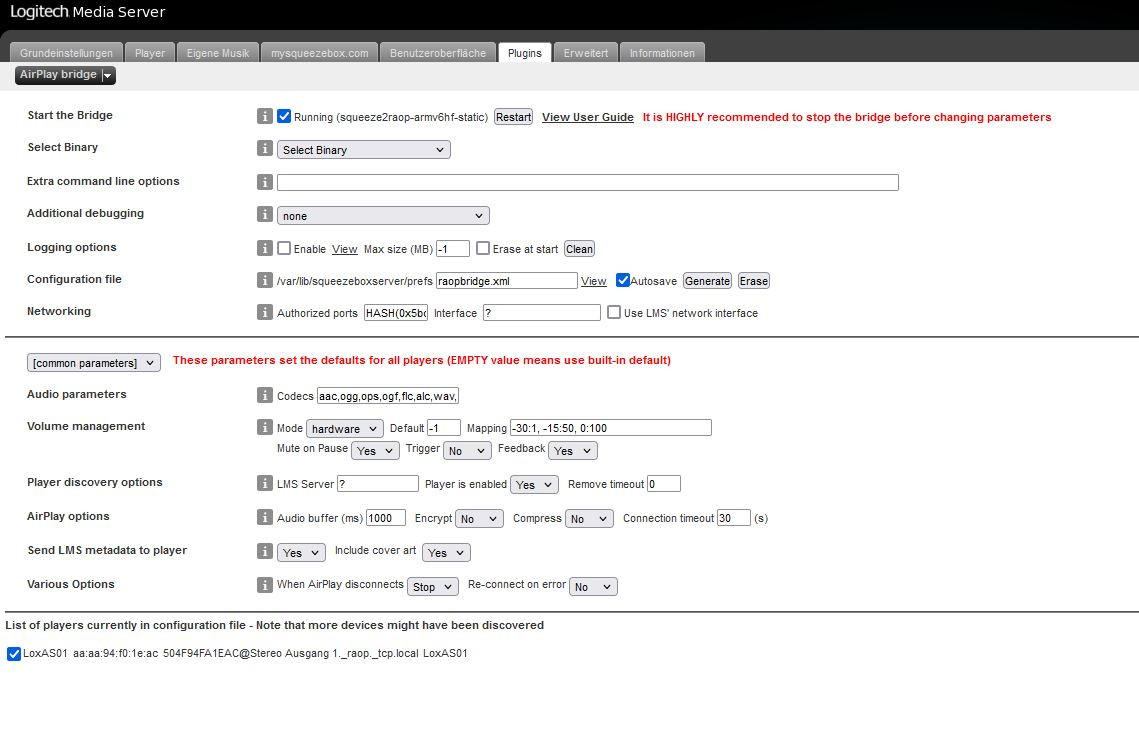Click info icon for Audio parameters
Image resolution: width=1139 pixels, height=743 pixels.
pos(264,395)
